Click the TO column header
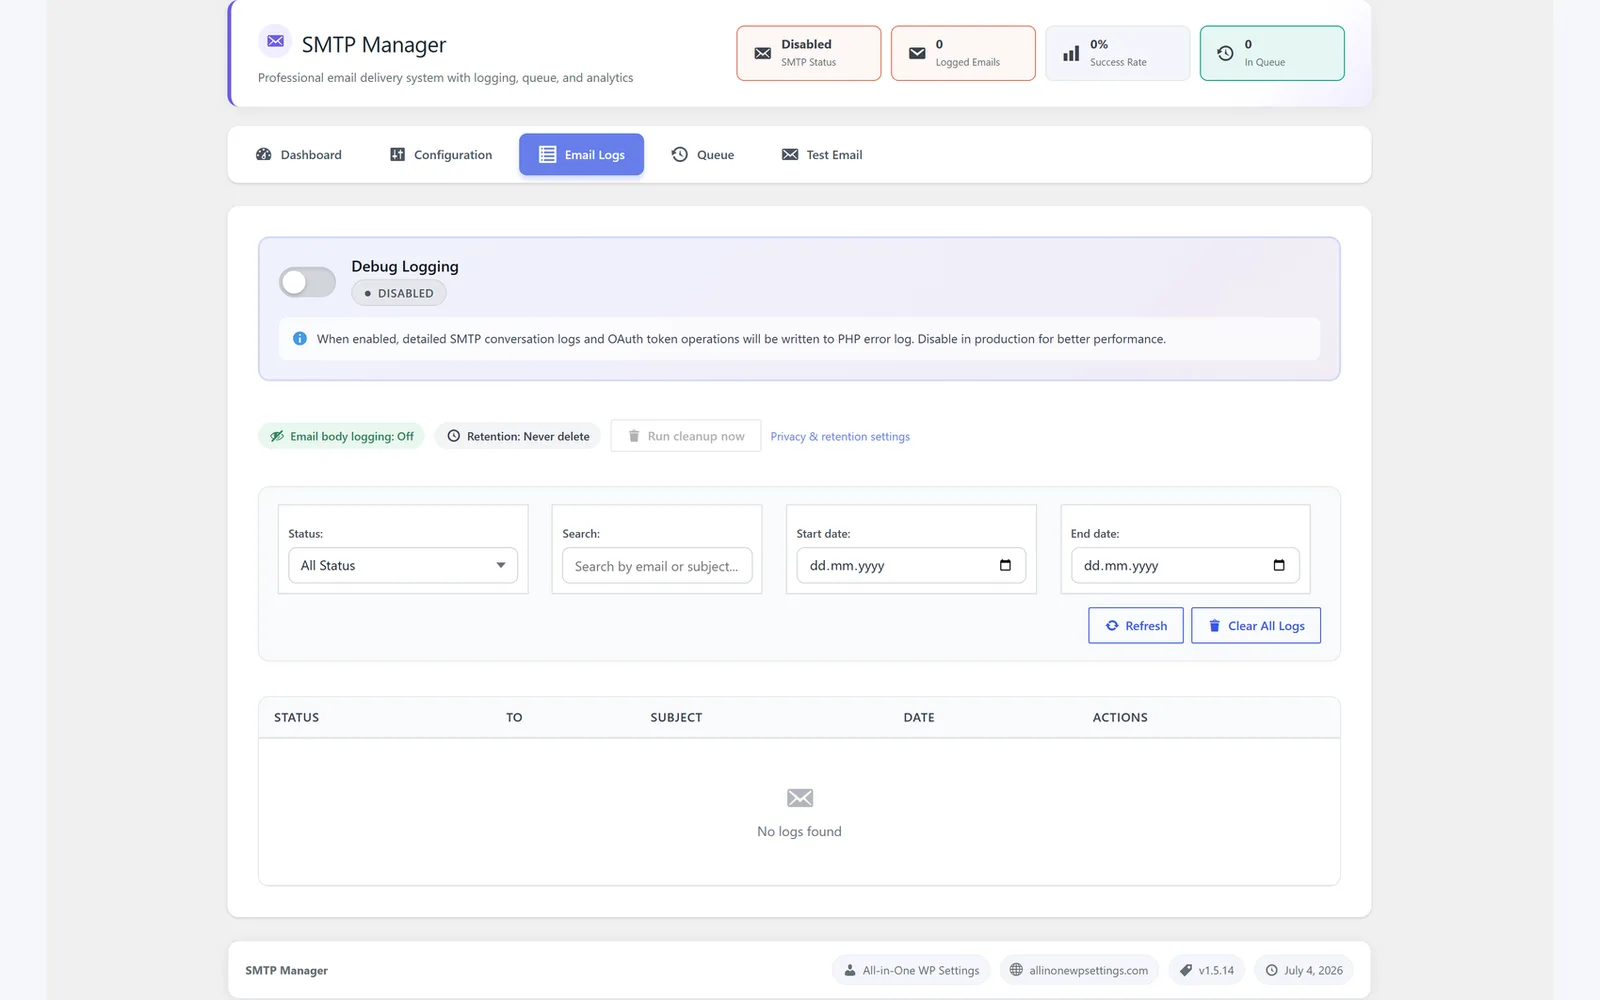The height and width of the screenshot is (1000, 1600). (514, 718)
